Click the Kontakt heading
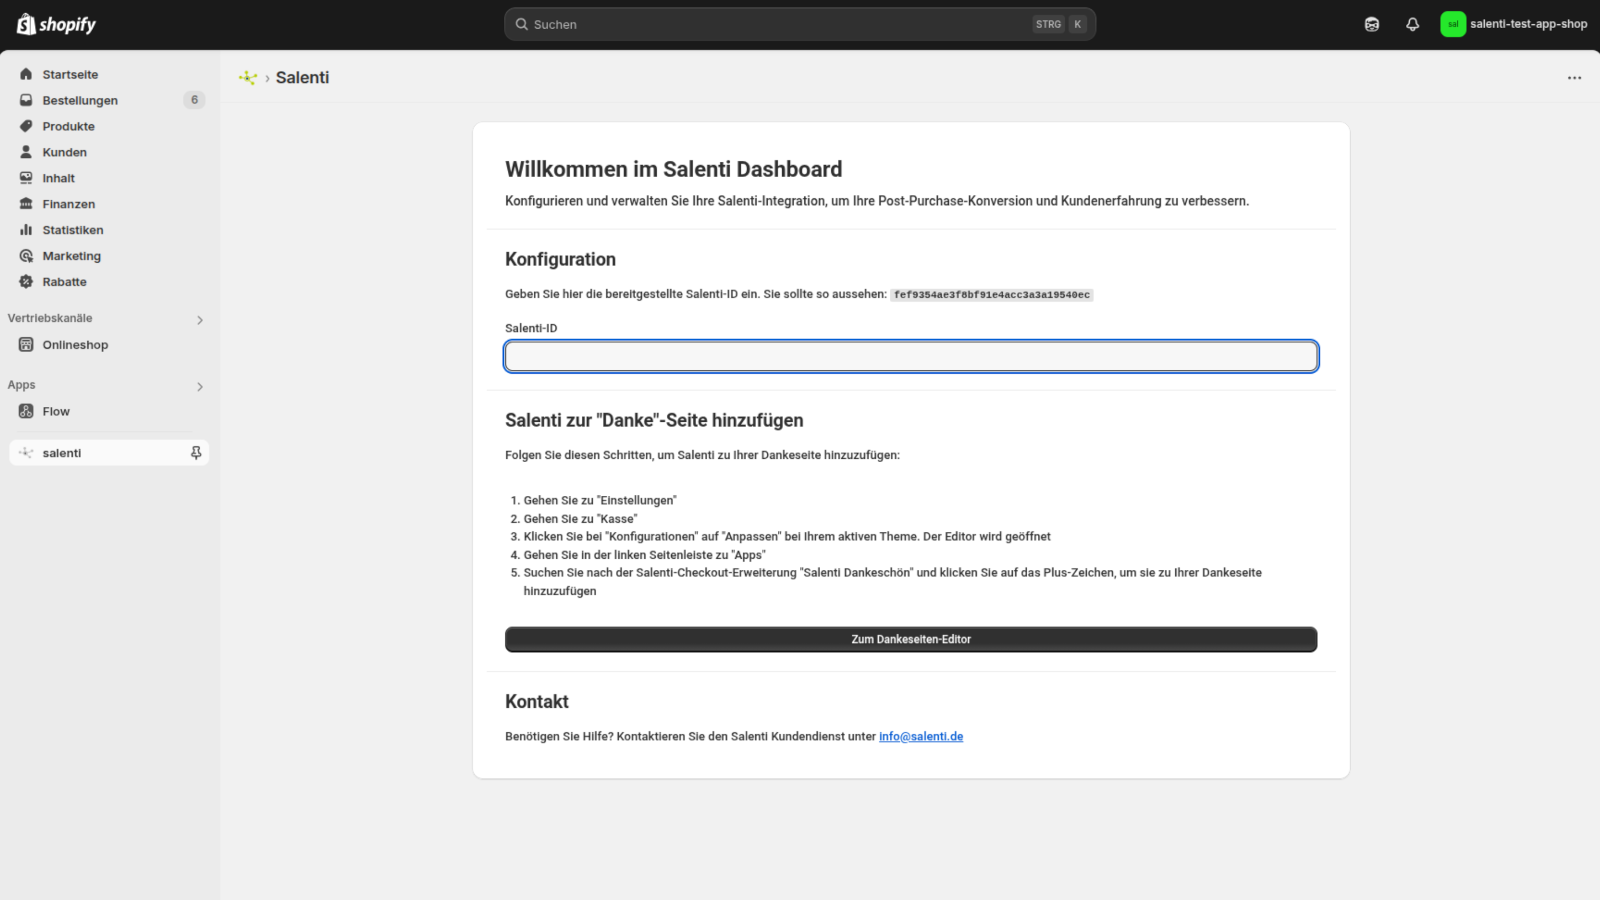Screen dimensions: 1600x900 [537, 701]
